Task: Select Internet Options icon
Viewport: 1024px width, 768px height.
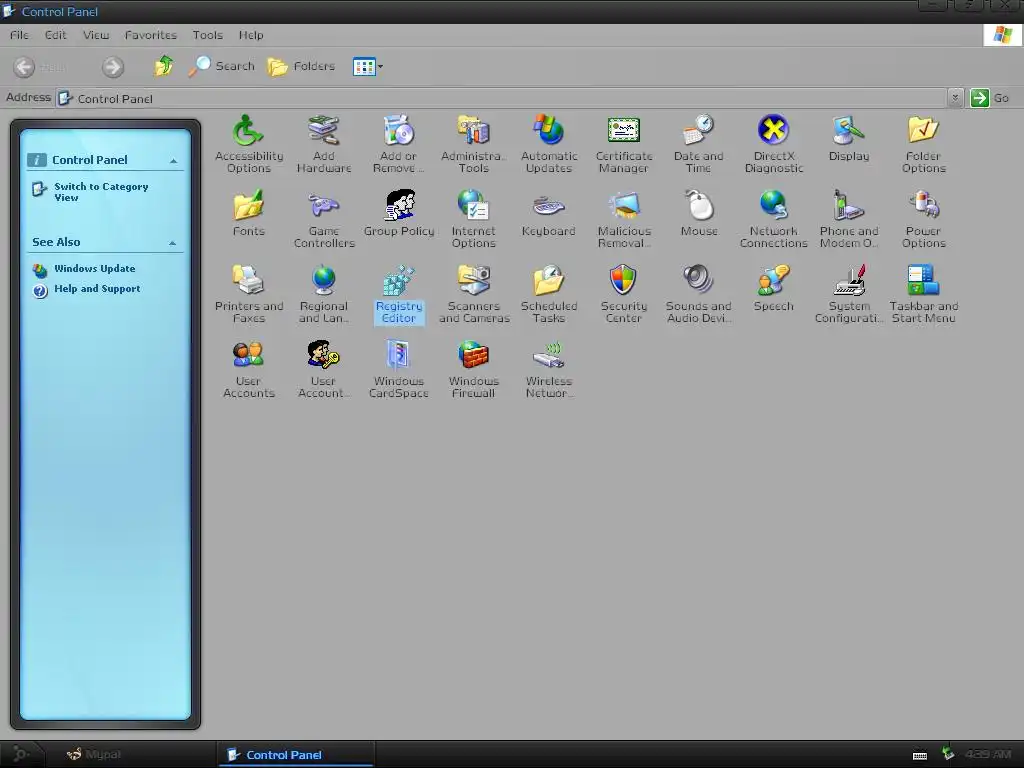Action: pyautogui.click(x=473, y=219)
